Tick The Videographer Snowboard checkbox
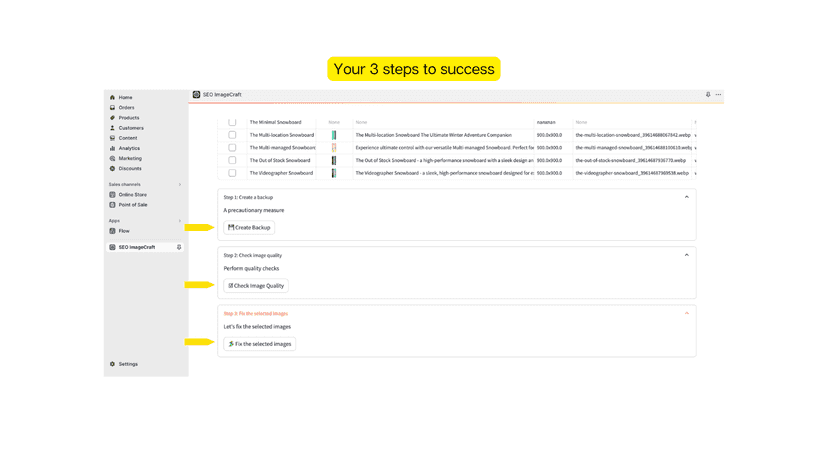 click(232, 173)
